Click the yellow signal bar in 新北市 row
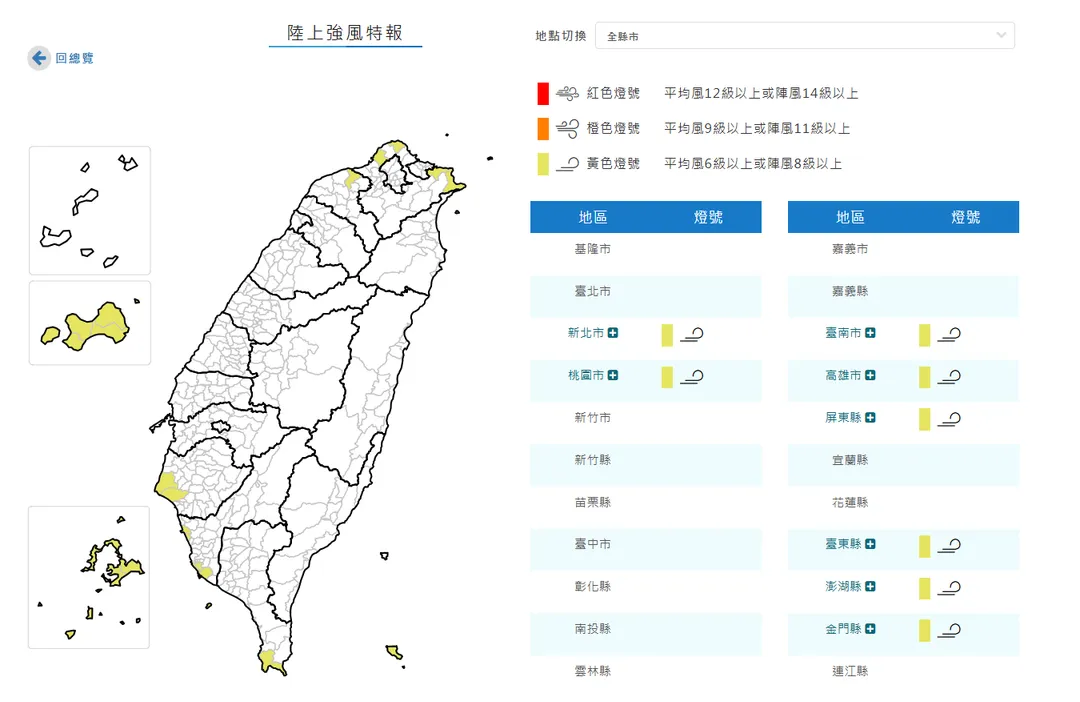 click(x=667, y=335)
